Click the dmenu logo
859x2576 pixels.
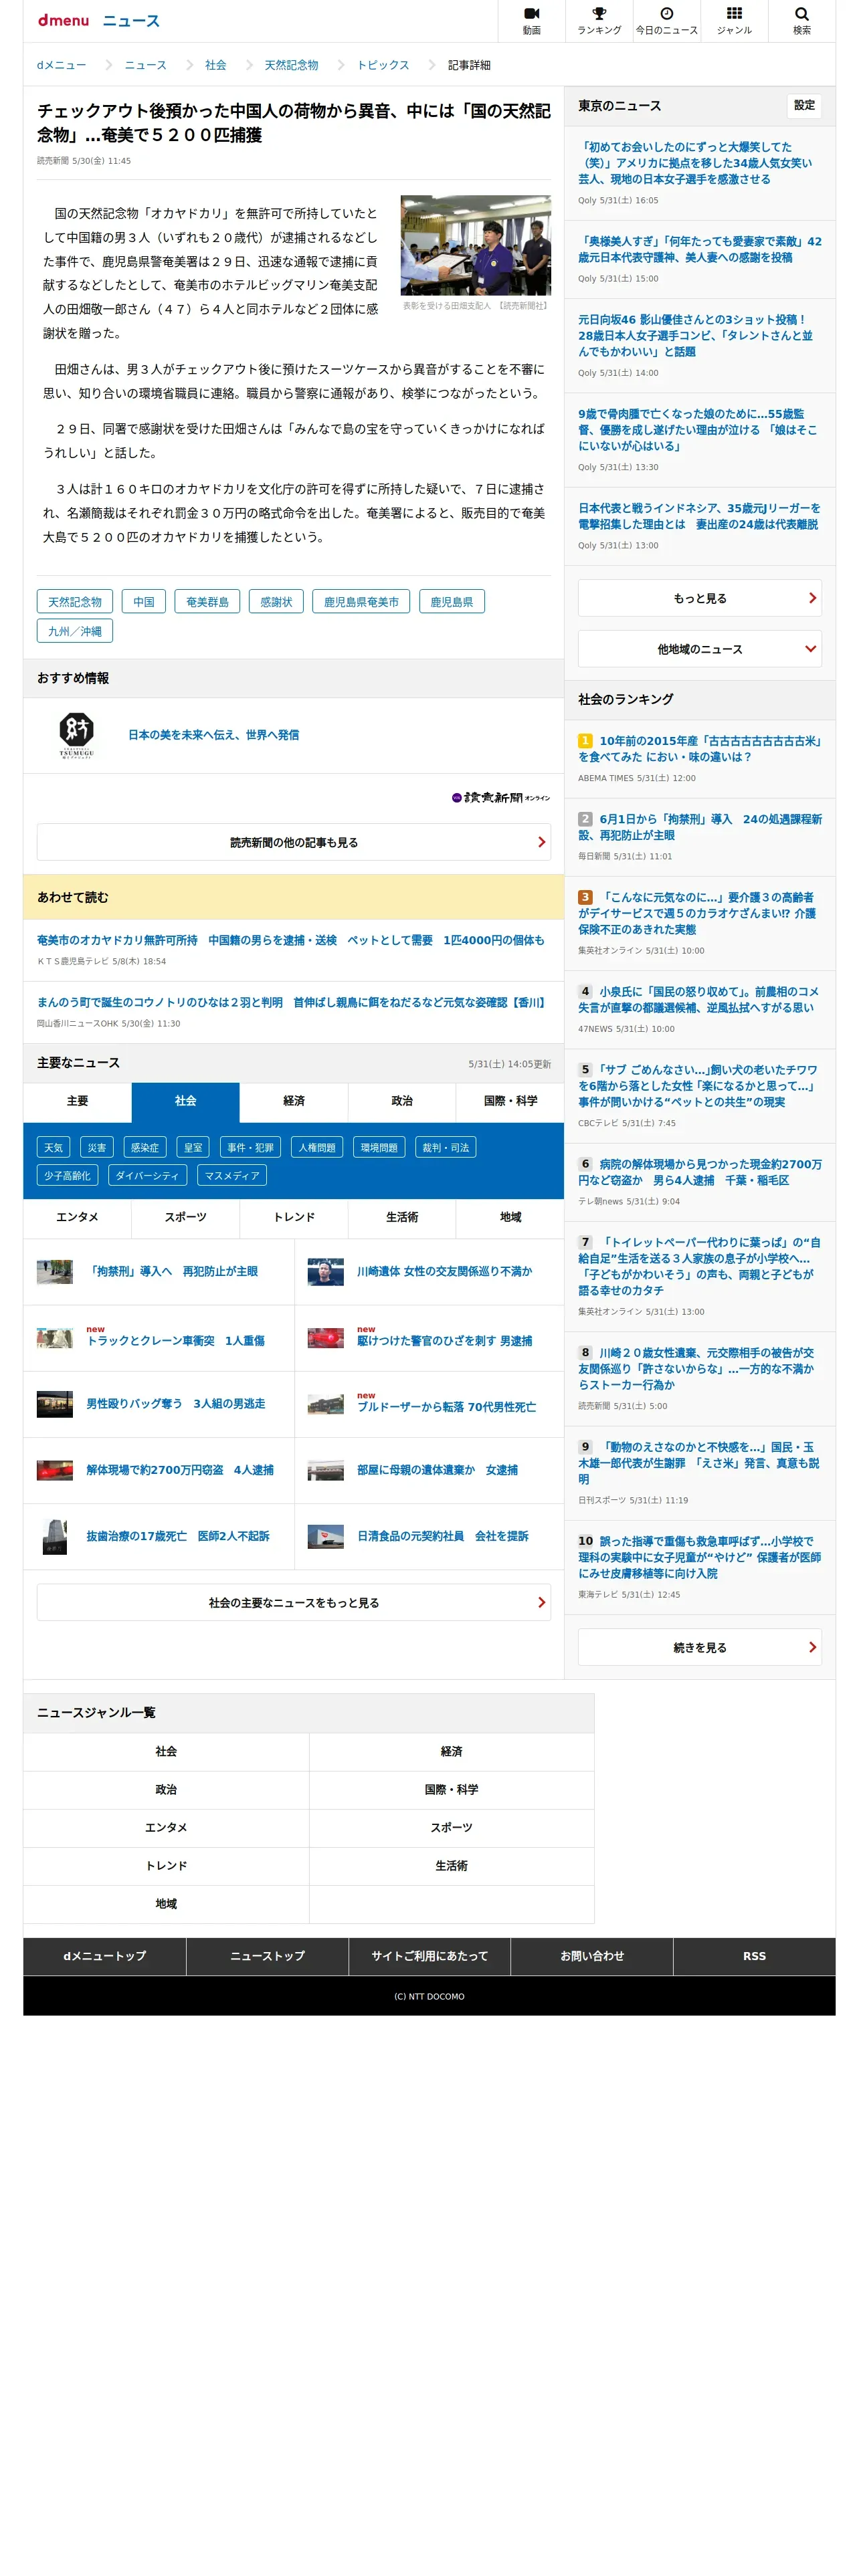(63, 20)
